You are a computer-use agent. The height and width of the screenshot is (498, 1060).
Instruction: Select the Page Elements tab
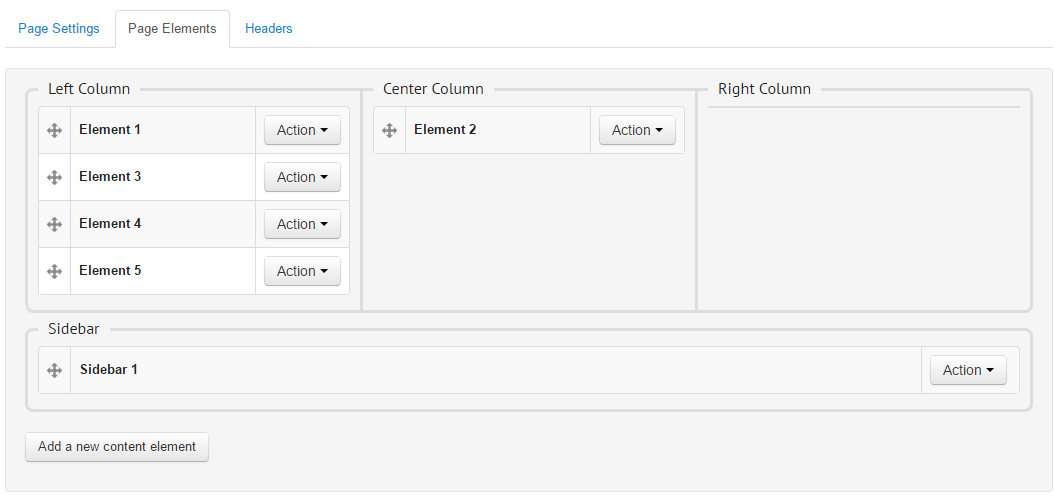coord(172,29)
